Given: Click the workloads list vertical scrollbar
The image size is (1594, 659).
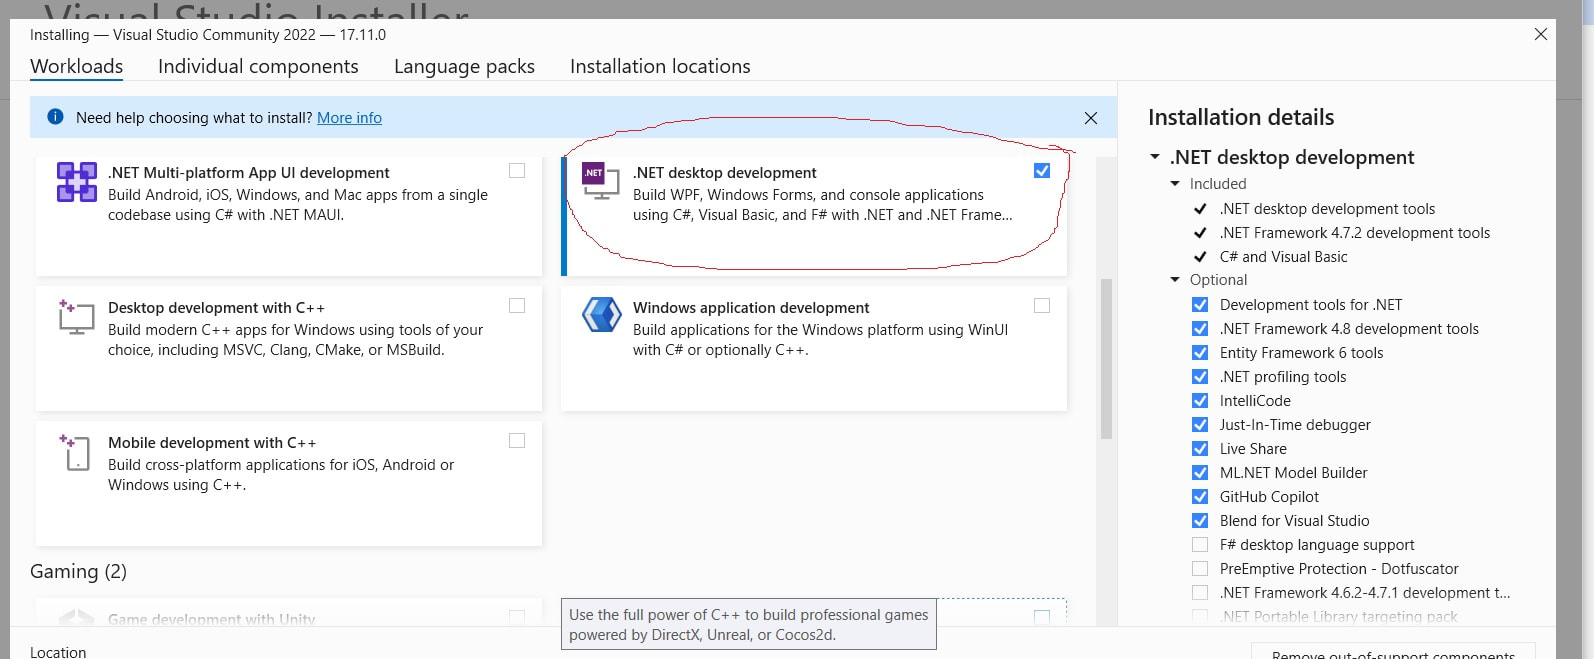Looking at the screenshot, I should pos(1106,358).
